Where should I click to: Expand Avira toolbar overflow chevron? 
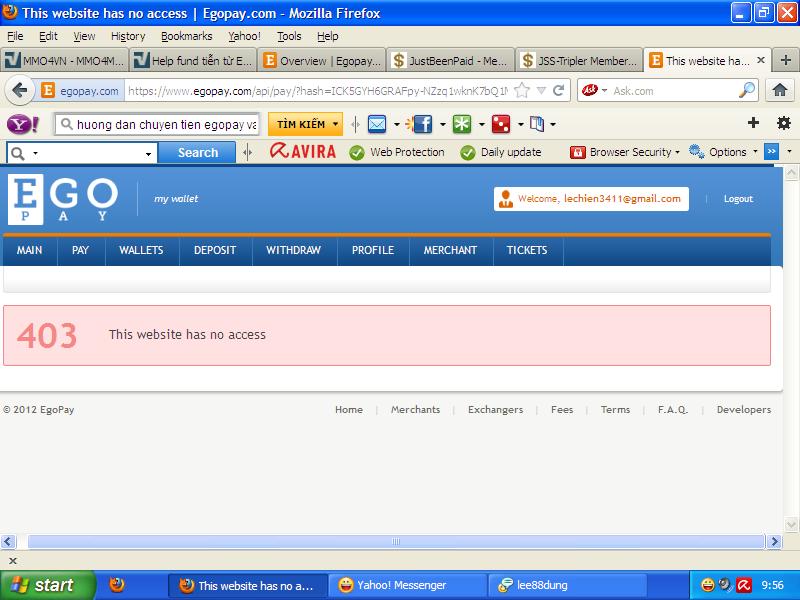pyautogui.click(x=771, y=152)
